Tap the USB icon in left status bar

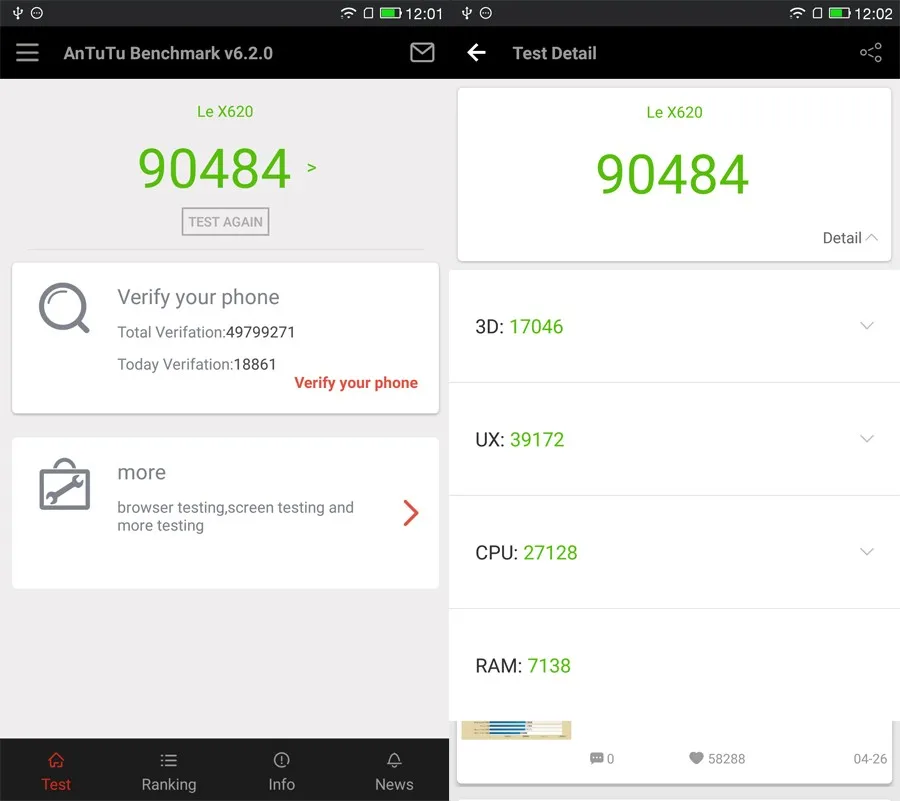click(x=18, y=13)
